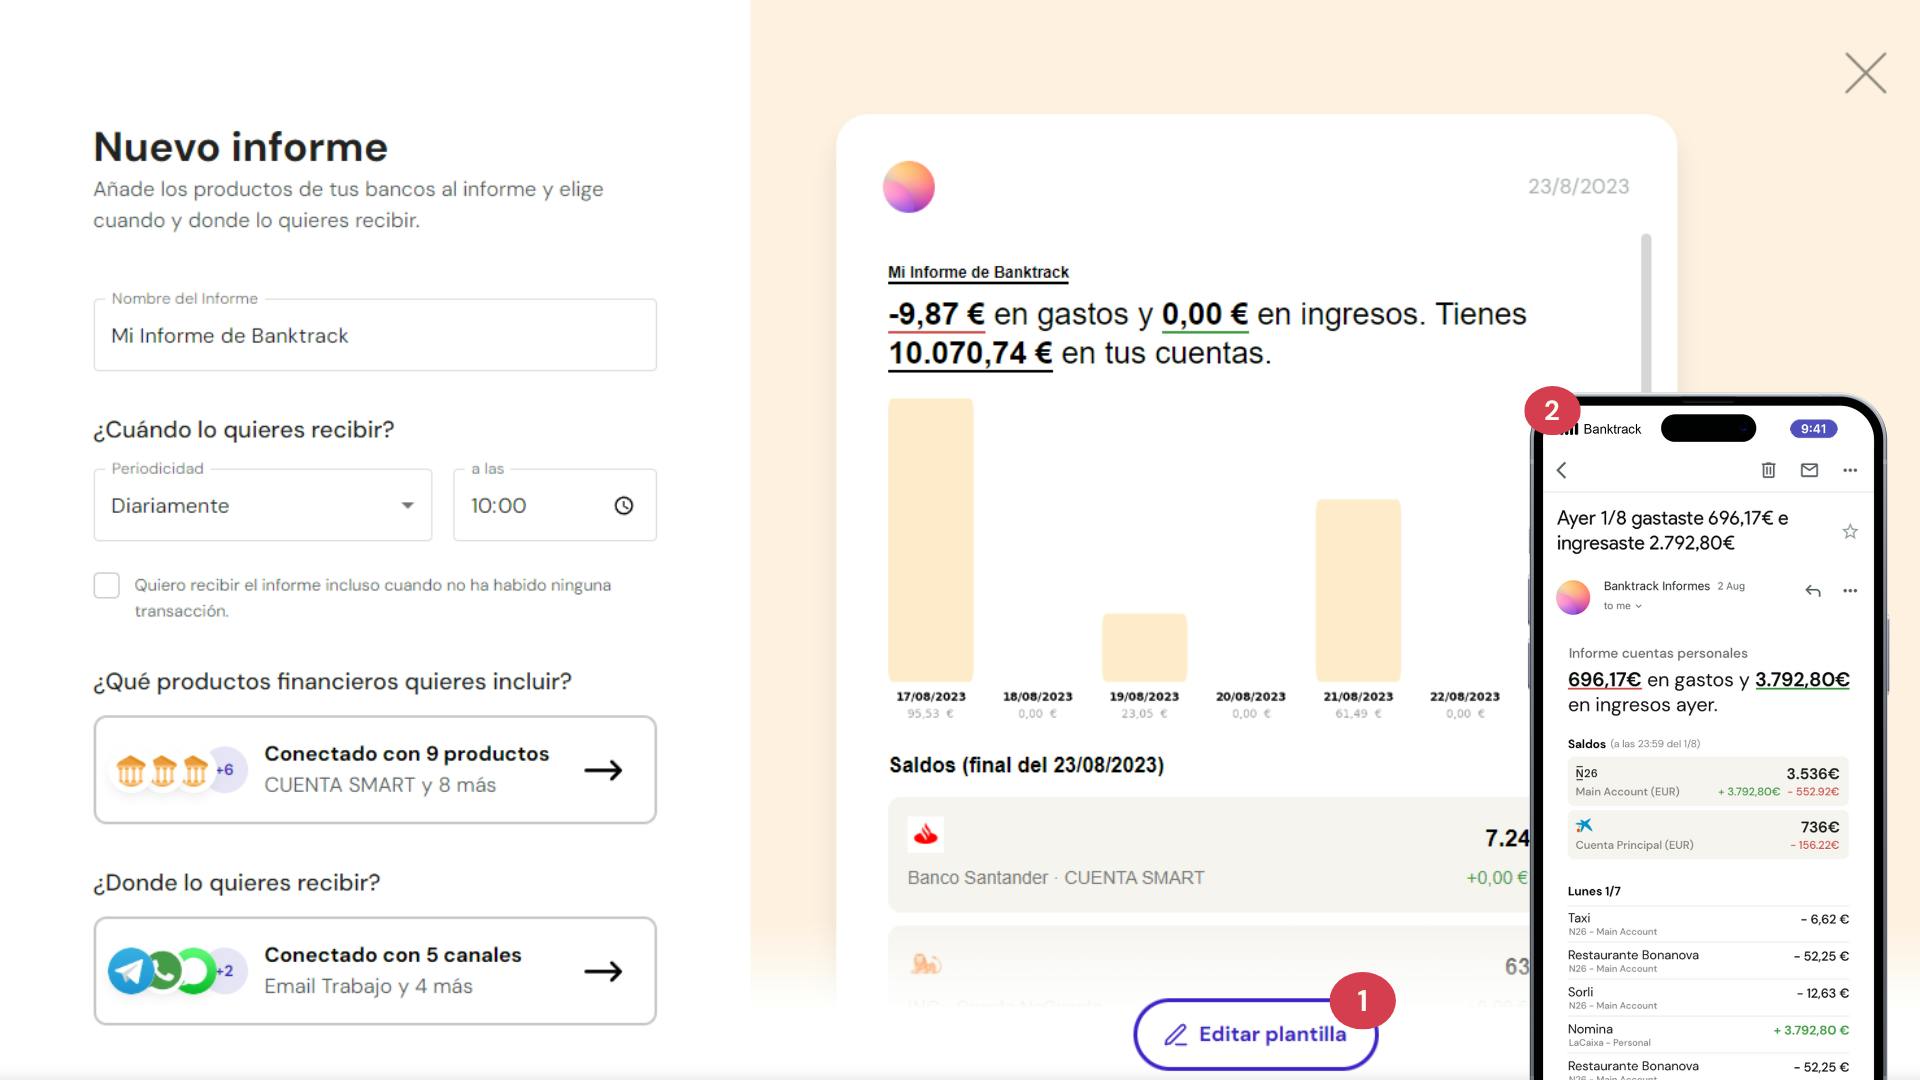Click the Telegram channel icon
1920x1080 pixels.
coord(130,971)
